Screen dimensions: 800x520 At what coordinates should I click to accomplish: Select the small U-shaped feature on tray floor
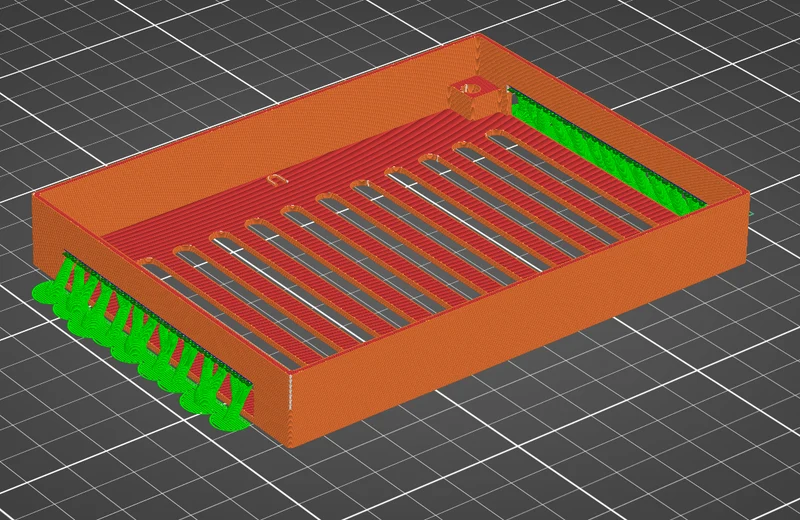(277, 179)
